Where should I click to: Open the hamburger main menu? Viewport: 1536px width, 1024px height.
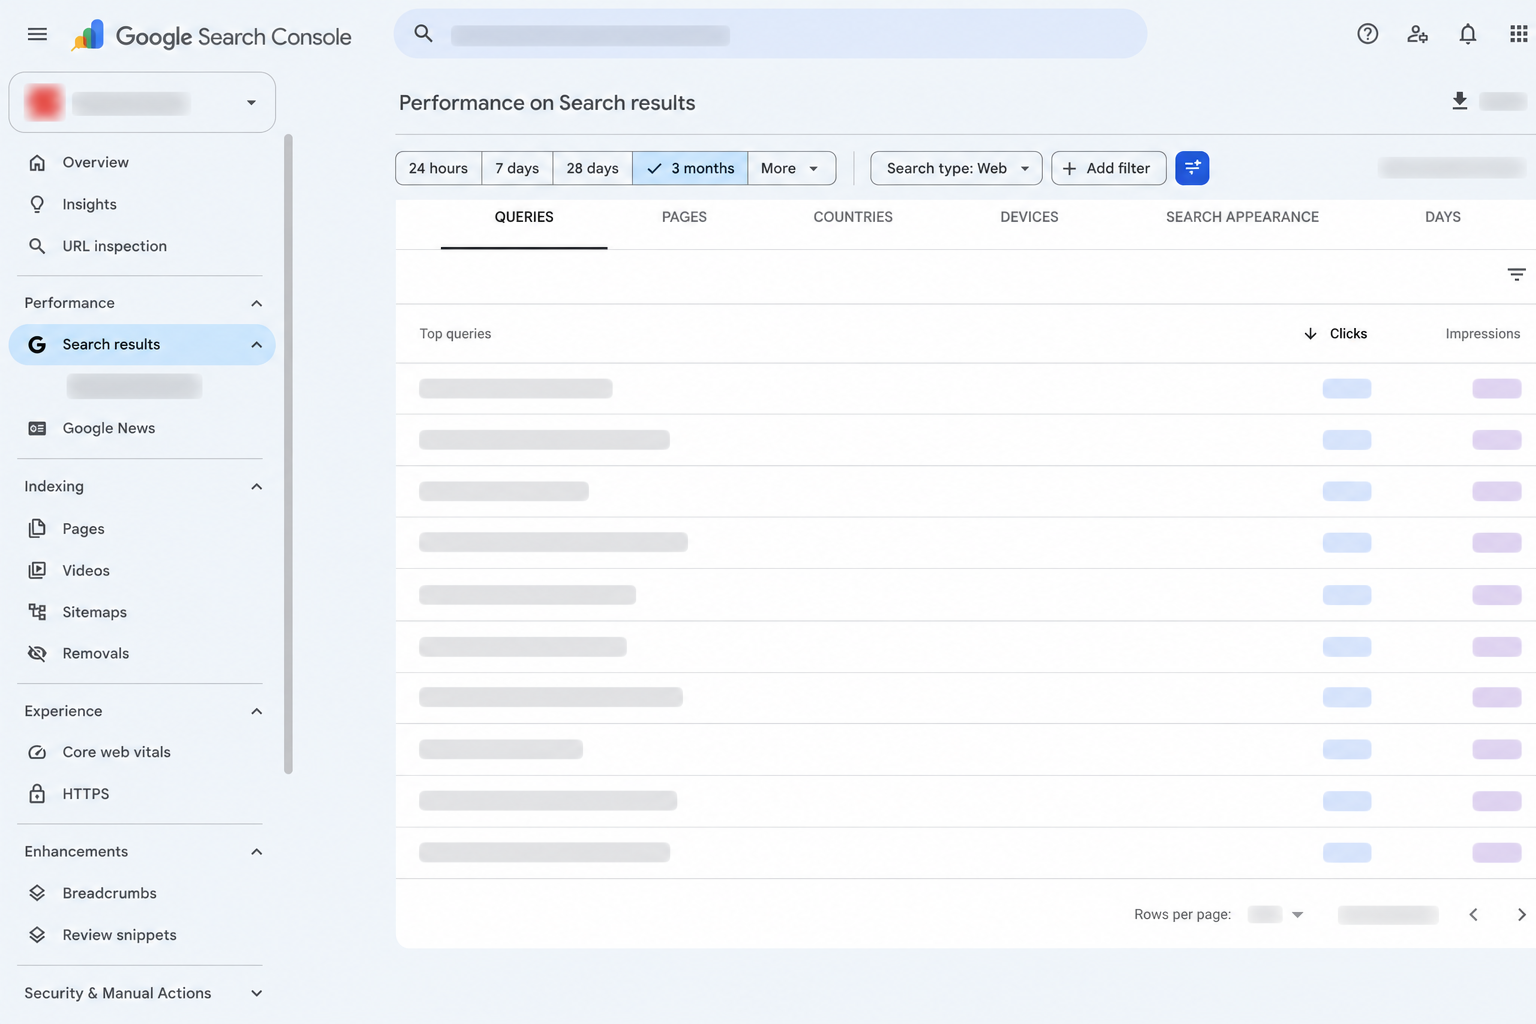[37, 34]
